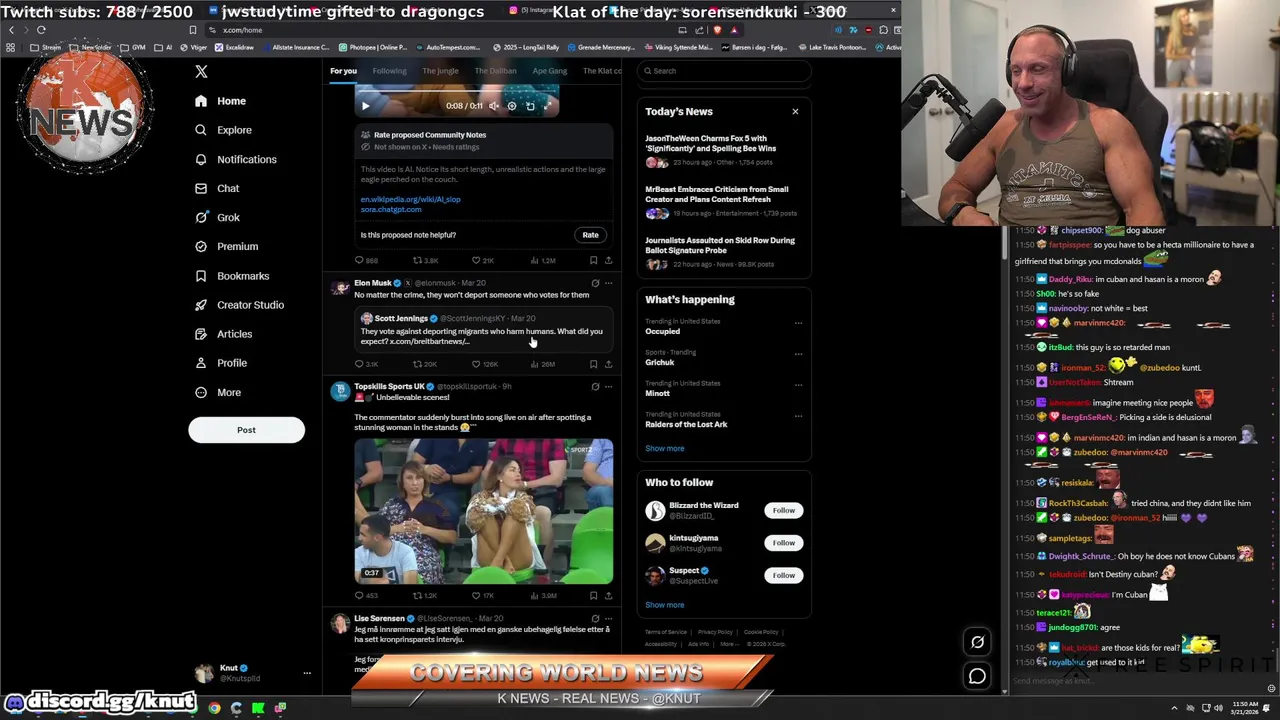Open the top video's settings gear
Screen dimensions: 1280x720
tap(511, 106)
